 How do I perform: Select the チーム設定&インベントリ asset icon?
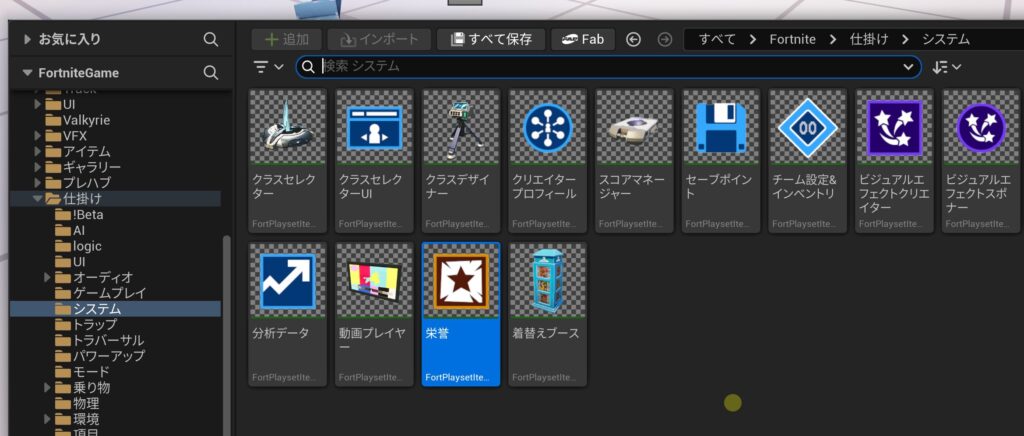808,127
